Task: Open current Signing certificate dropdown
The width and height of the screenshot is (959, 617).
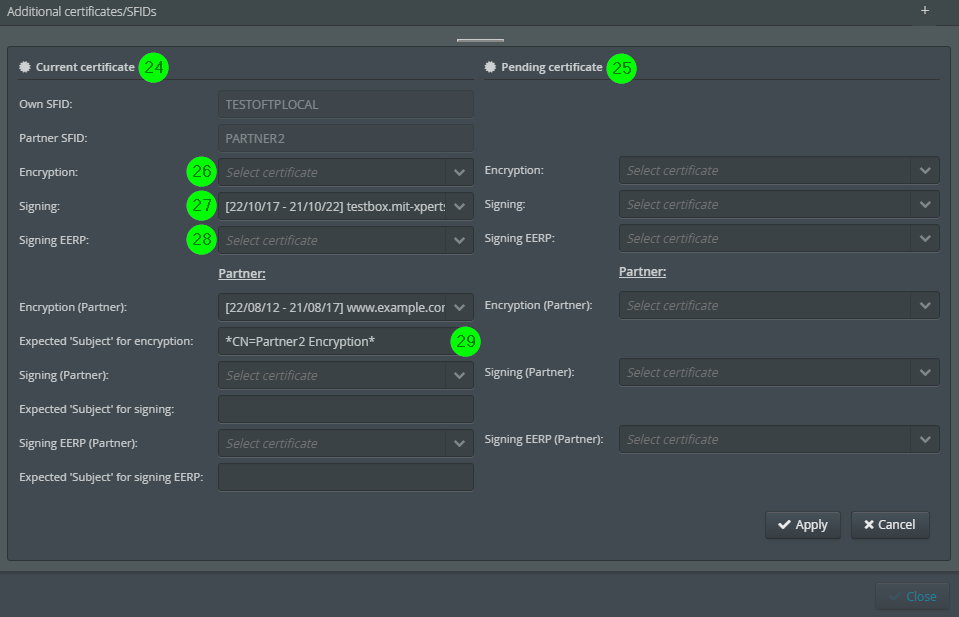Action: click(346, 207)
